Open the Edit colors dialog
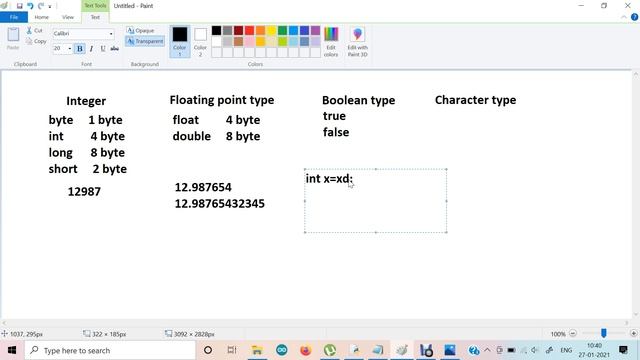This screenshot has width=640, height=360. (331, 41)
